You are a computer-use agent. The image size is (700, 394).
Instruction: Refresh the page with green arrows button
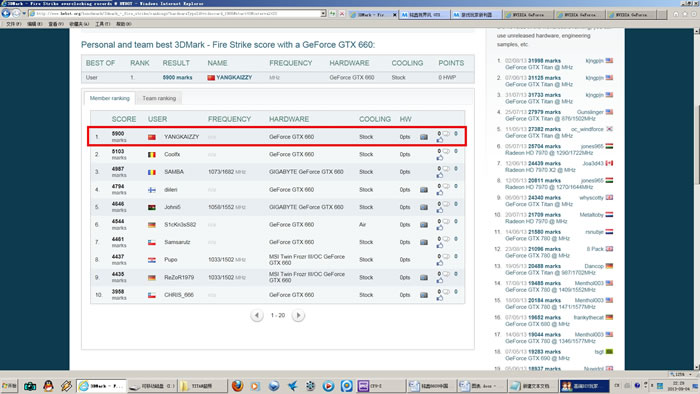tap(333, 14)
